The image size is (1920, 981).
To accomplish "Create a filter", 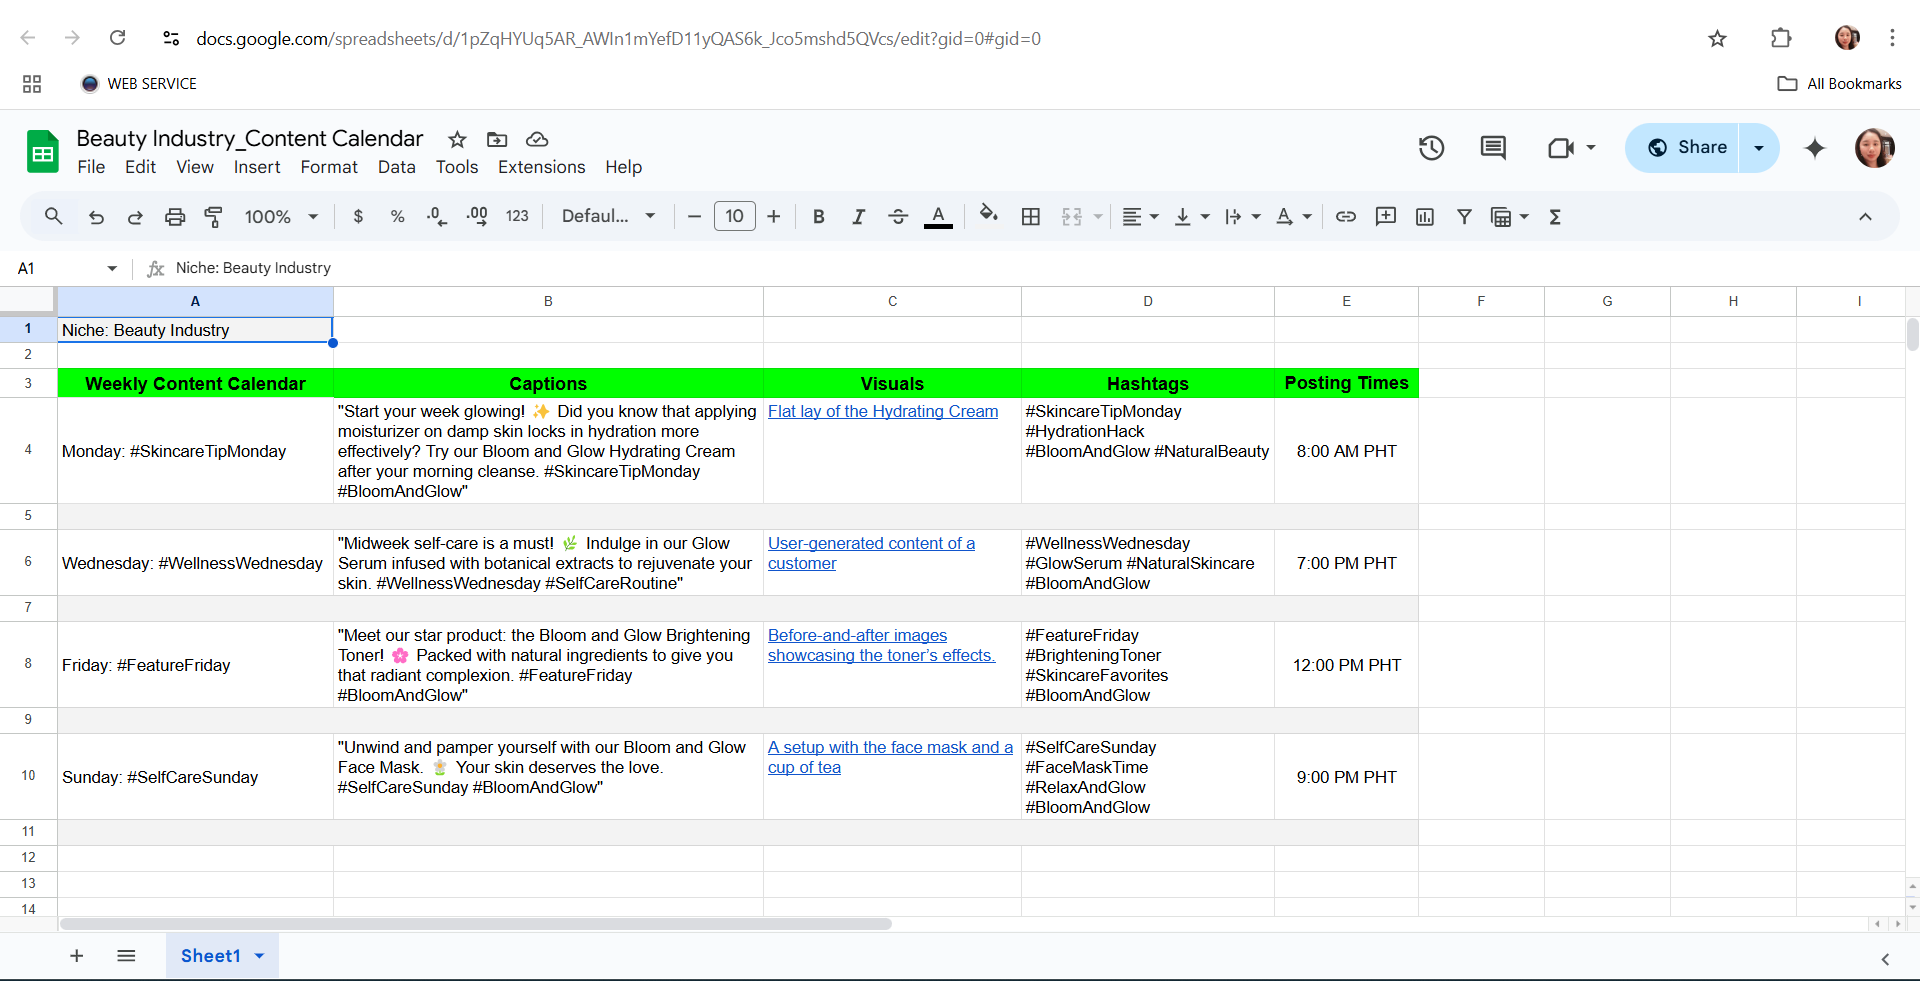I will coord(1464,216).
